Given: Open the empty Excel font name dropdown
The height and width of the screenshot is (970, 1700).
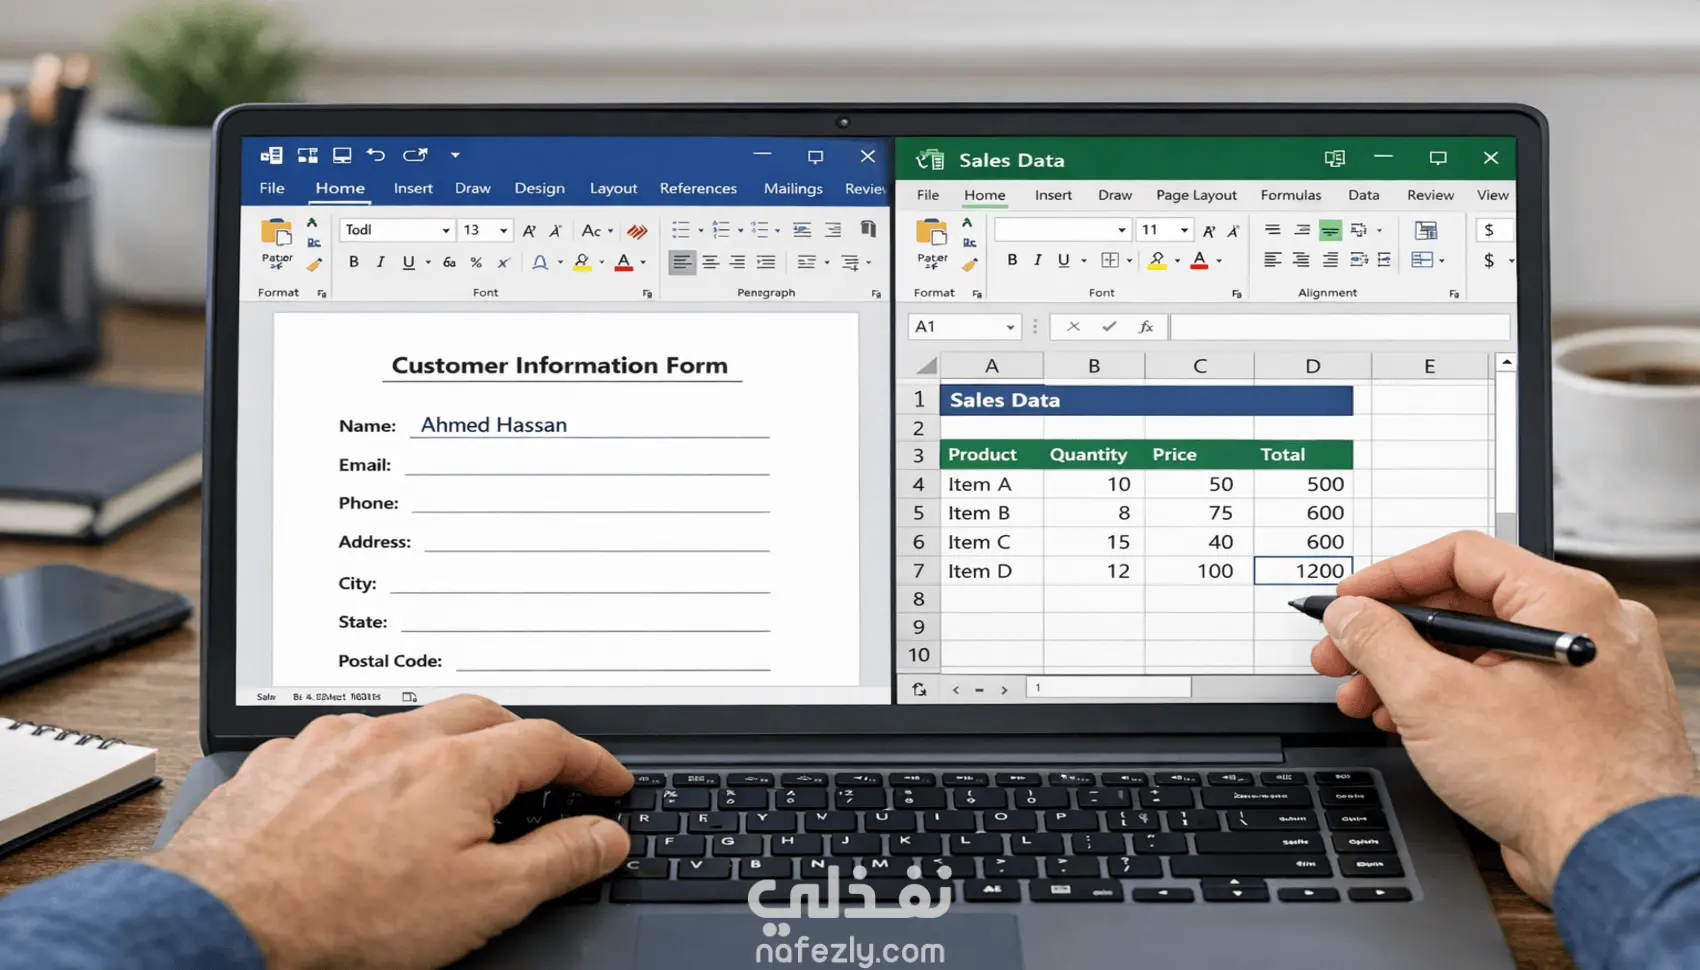Looking at the screenshot, I should pyautogui.click(x=1122, y=230).
